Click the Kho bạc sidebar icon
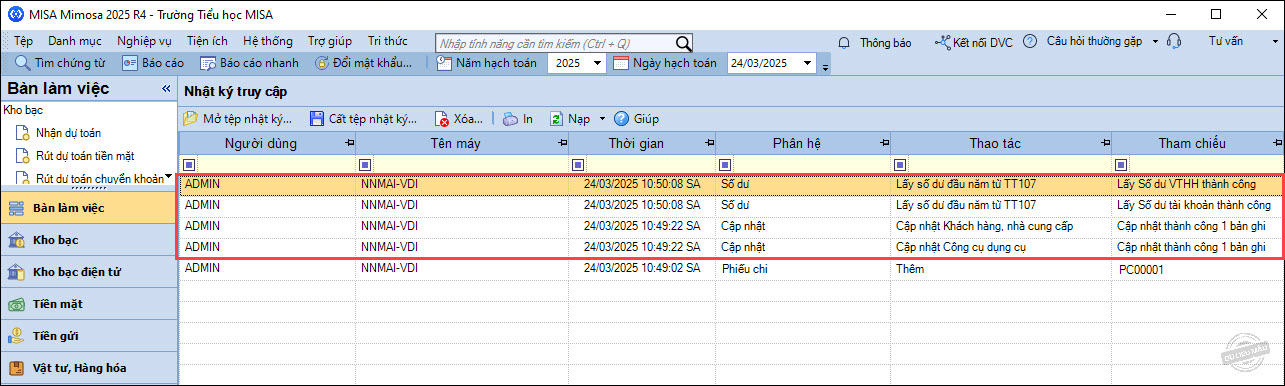Image resolution: width=1285 pixels, height=386 pixels. coord(16,240)
